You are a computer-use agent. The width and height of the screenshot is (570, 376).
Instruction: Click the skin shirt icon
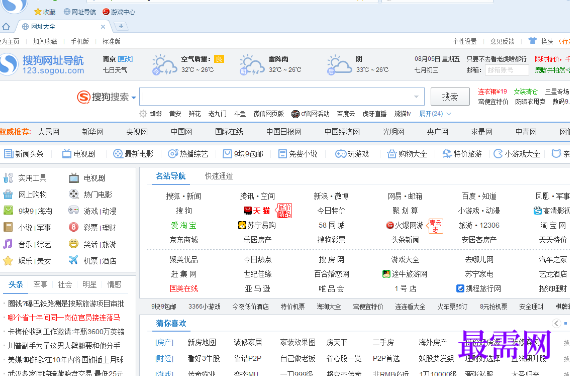[x=532, y=41]
